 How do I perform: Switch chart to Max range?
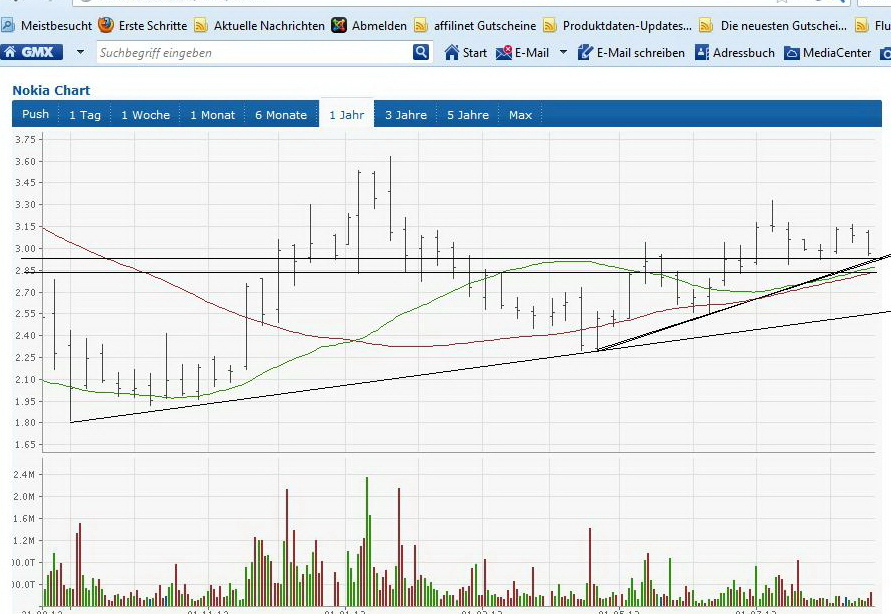(520, 115)
